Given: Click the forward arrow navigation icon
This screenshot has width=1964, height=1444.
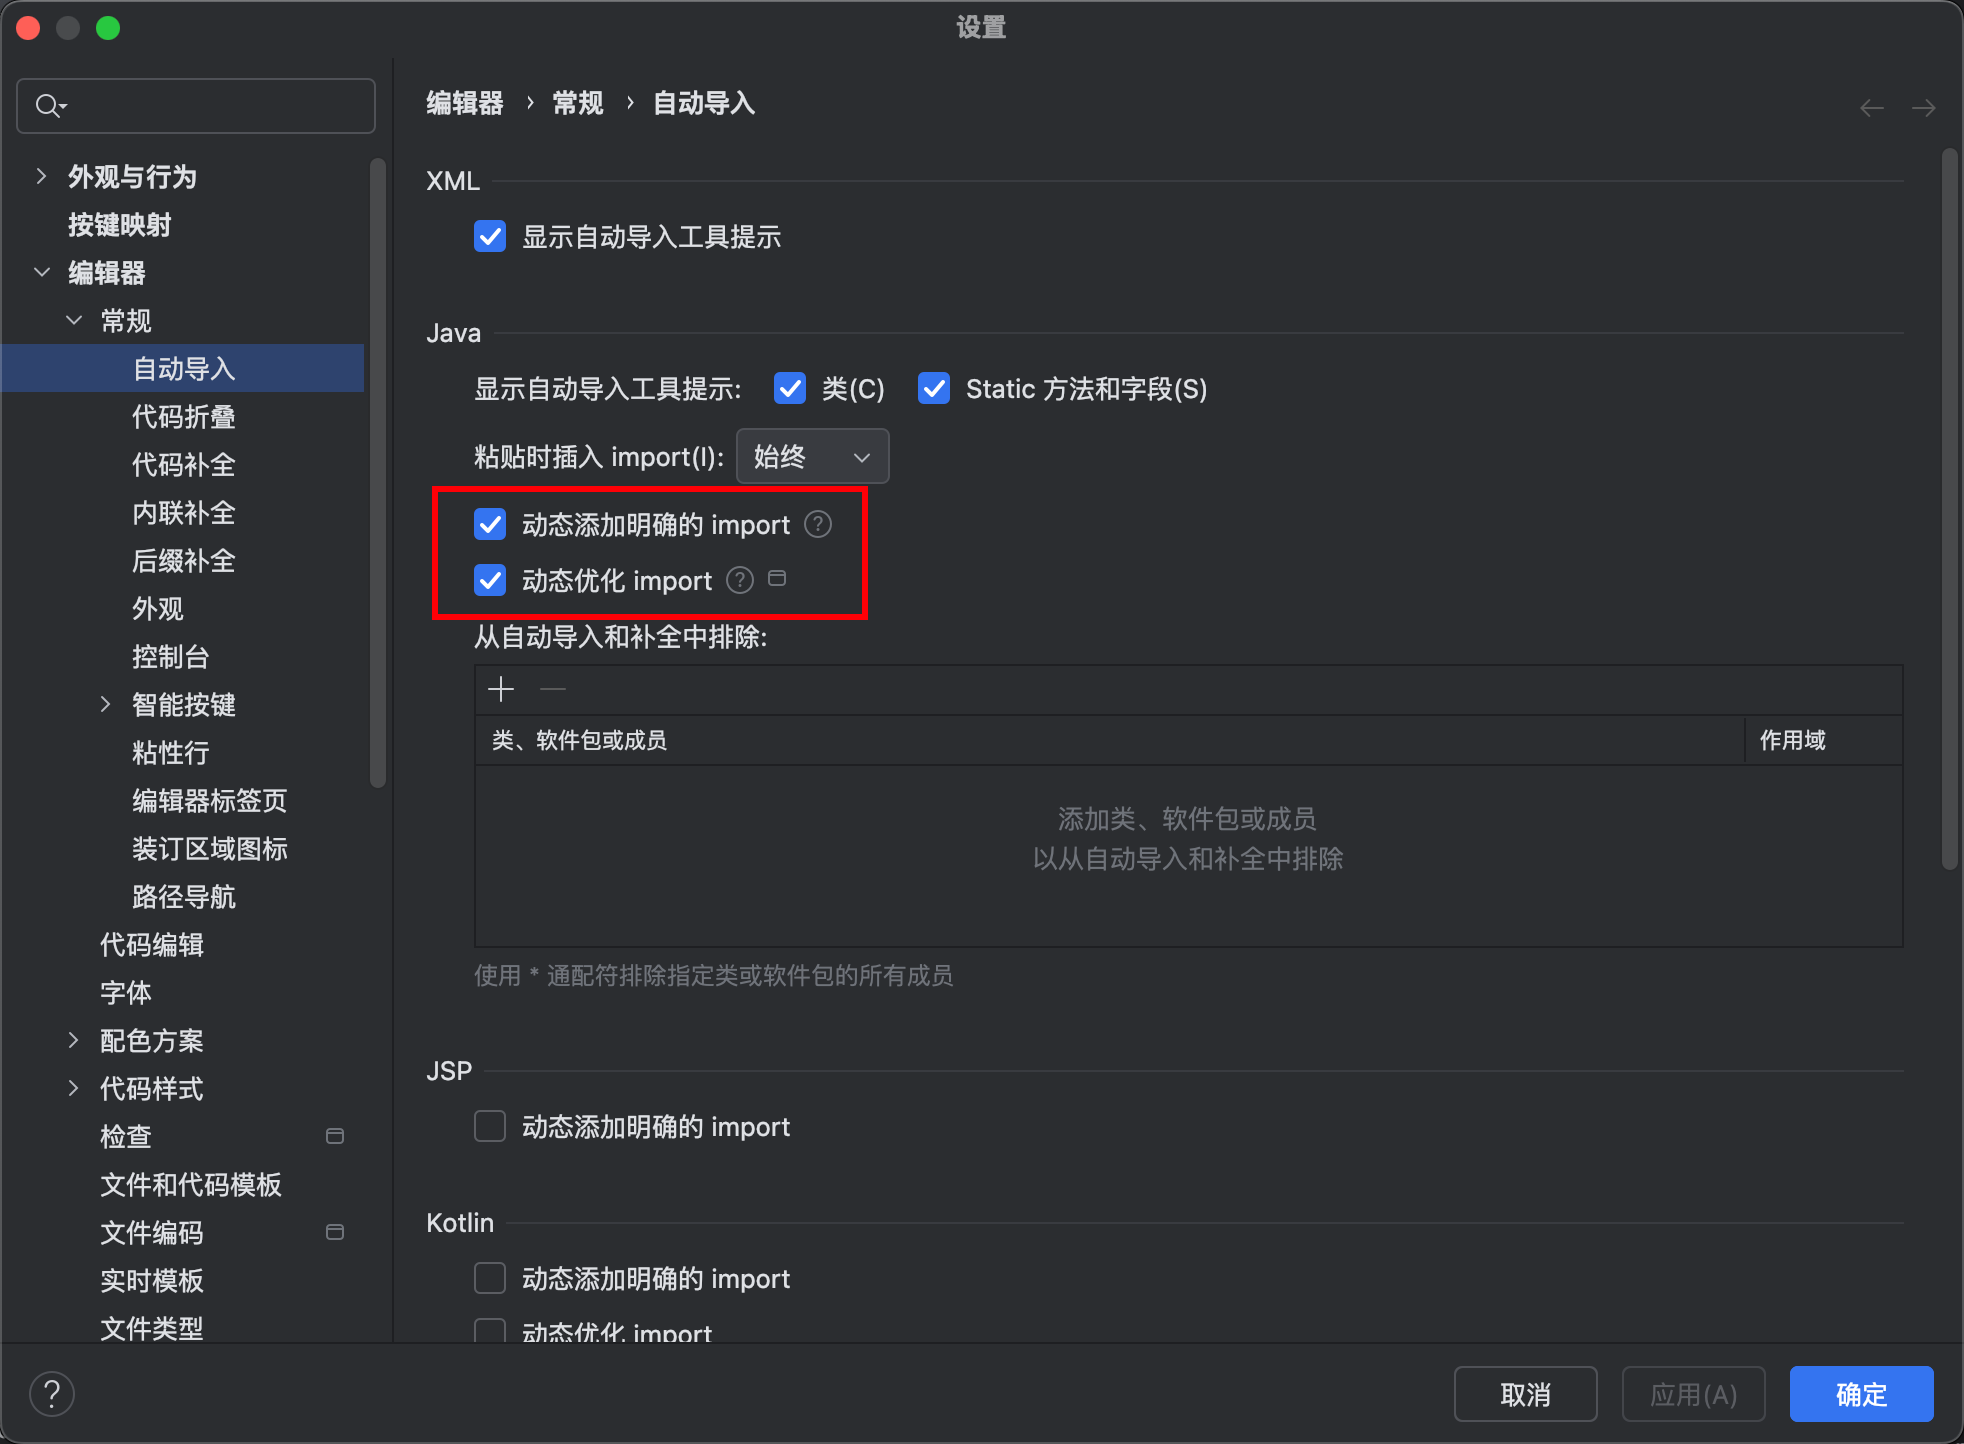Looking at the screenshot, I should coord(1924,107).
